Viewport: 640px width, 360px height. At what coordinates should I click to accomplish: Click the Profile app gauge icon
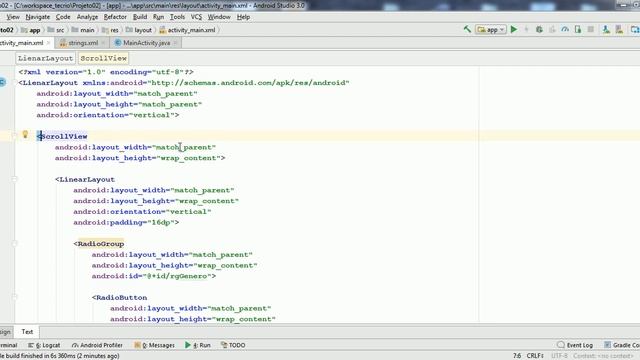[565, 29]
